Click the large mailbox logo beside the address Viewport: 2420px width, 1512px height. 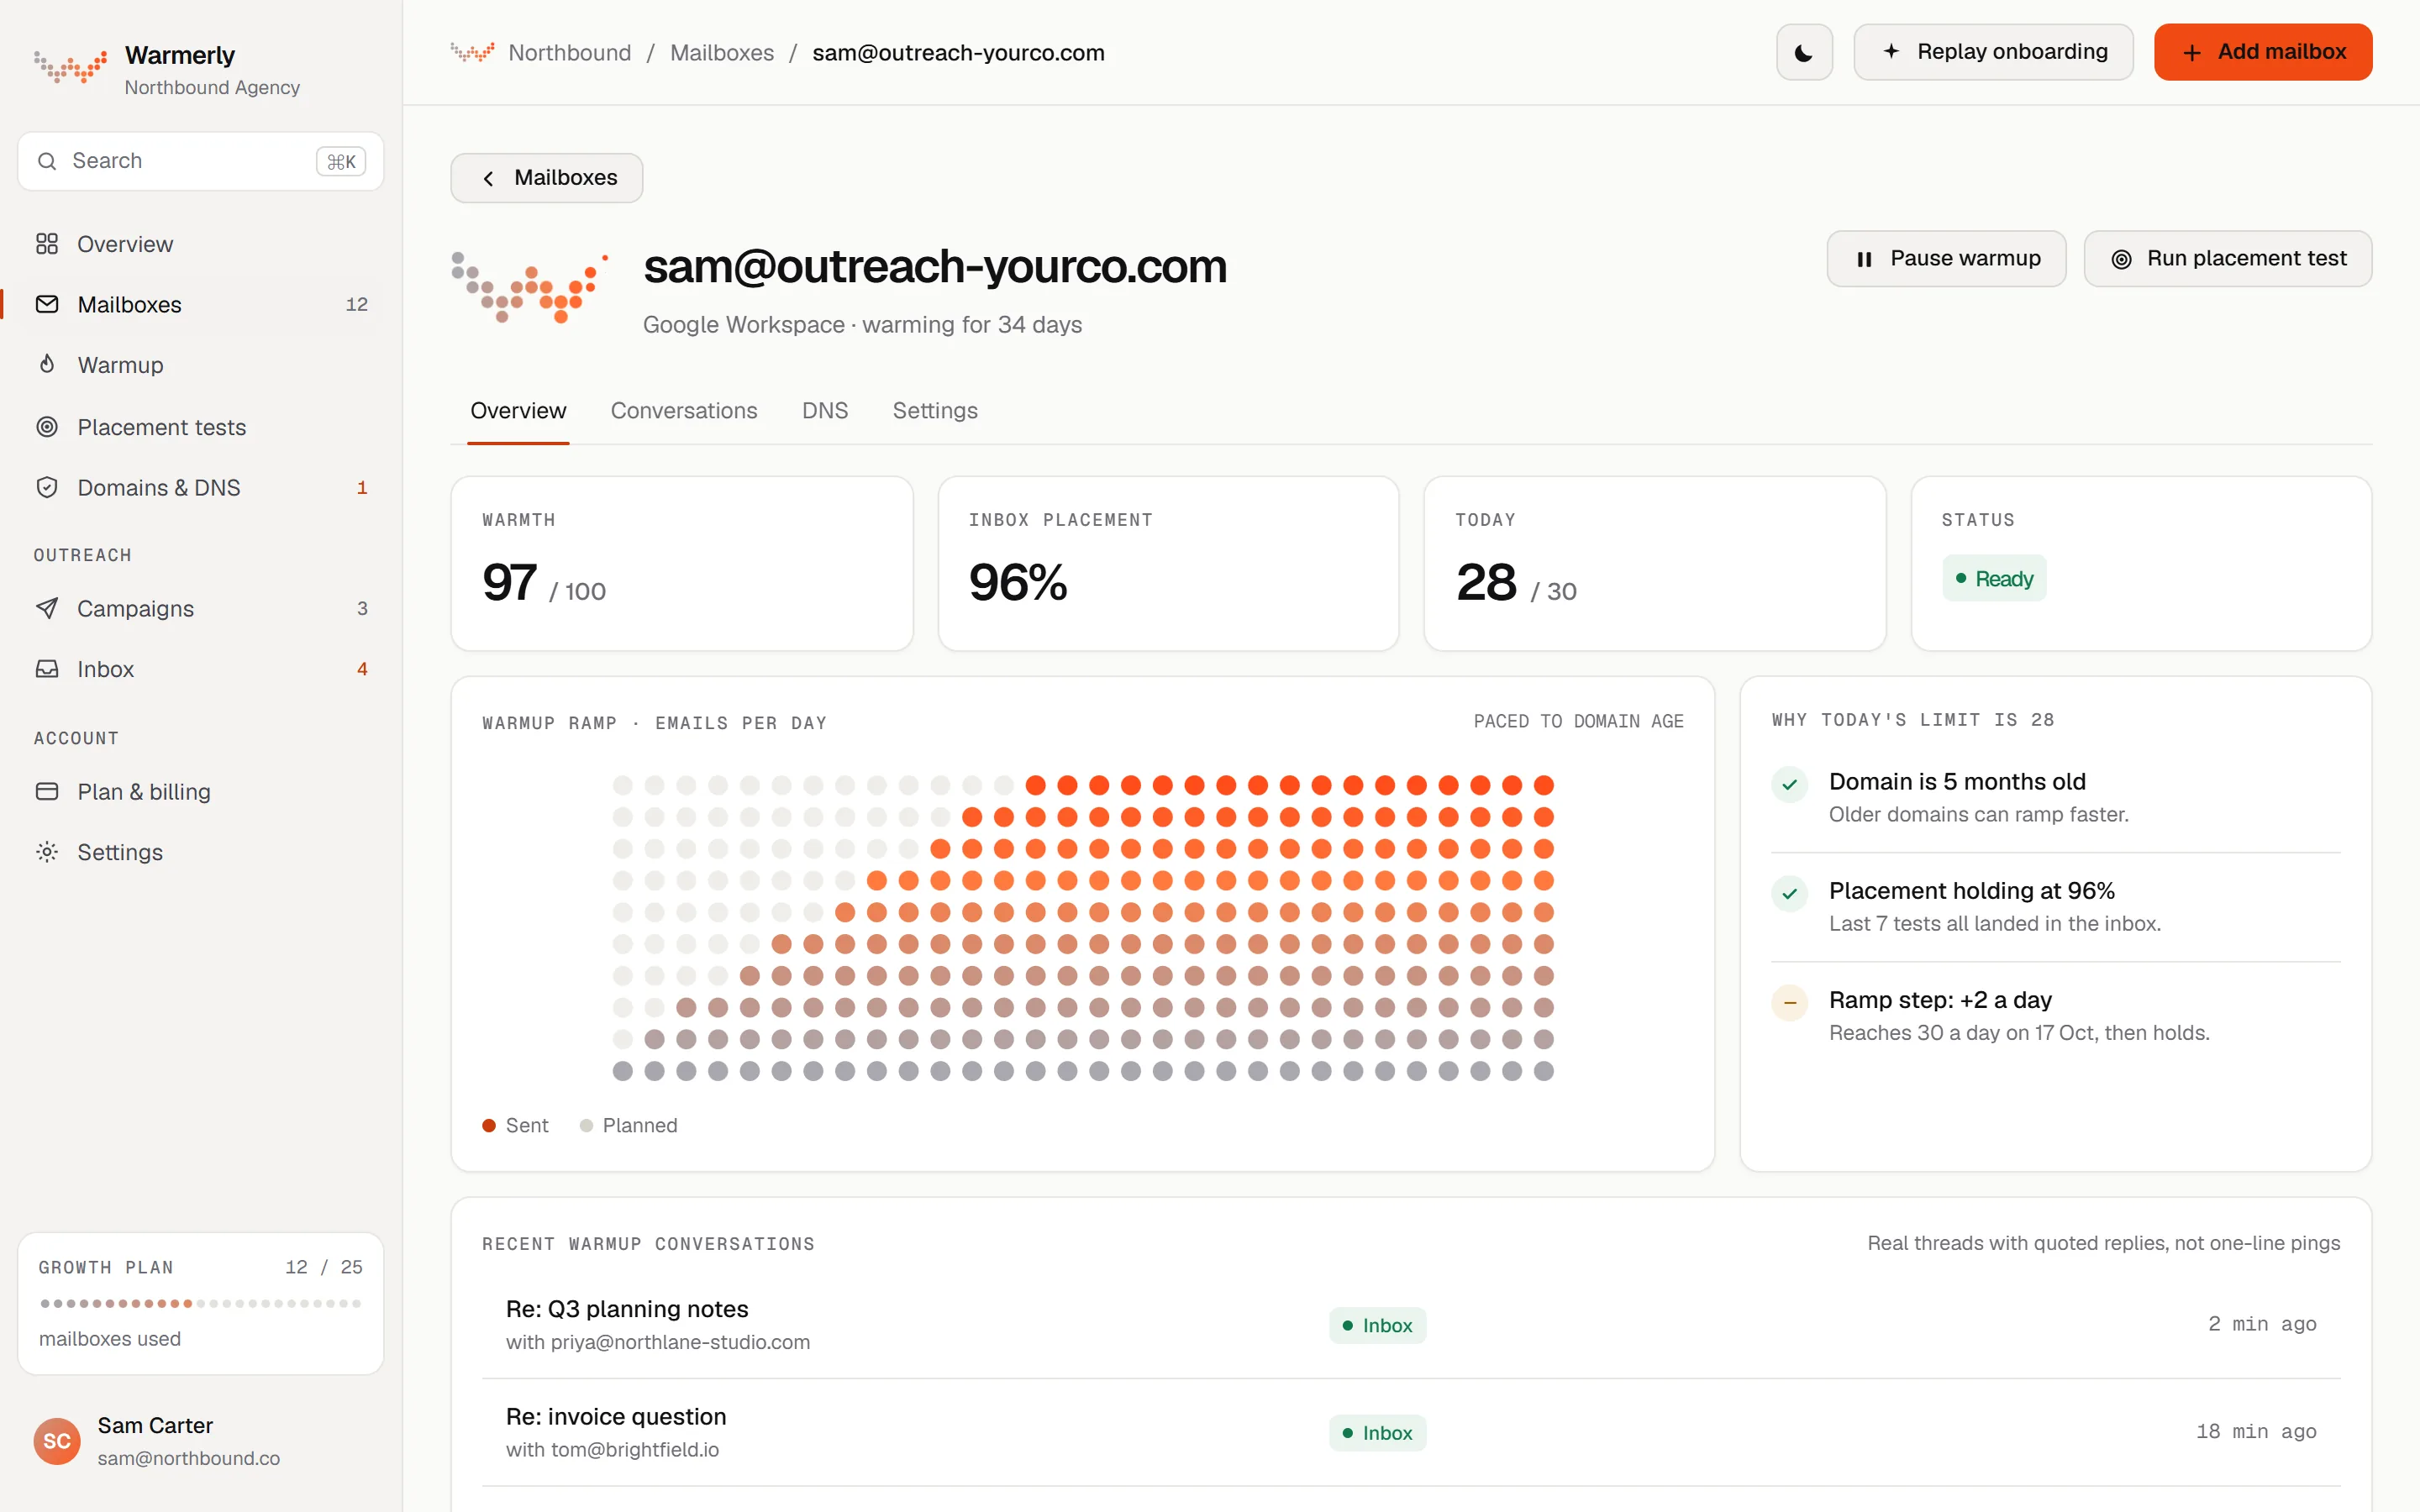point(530,288)
